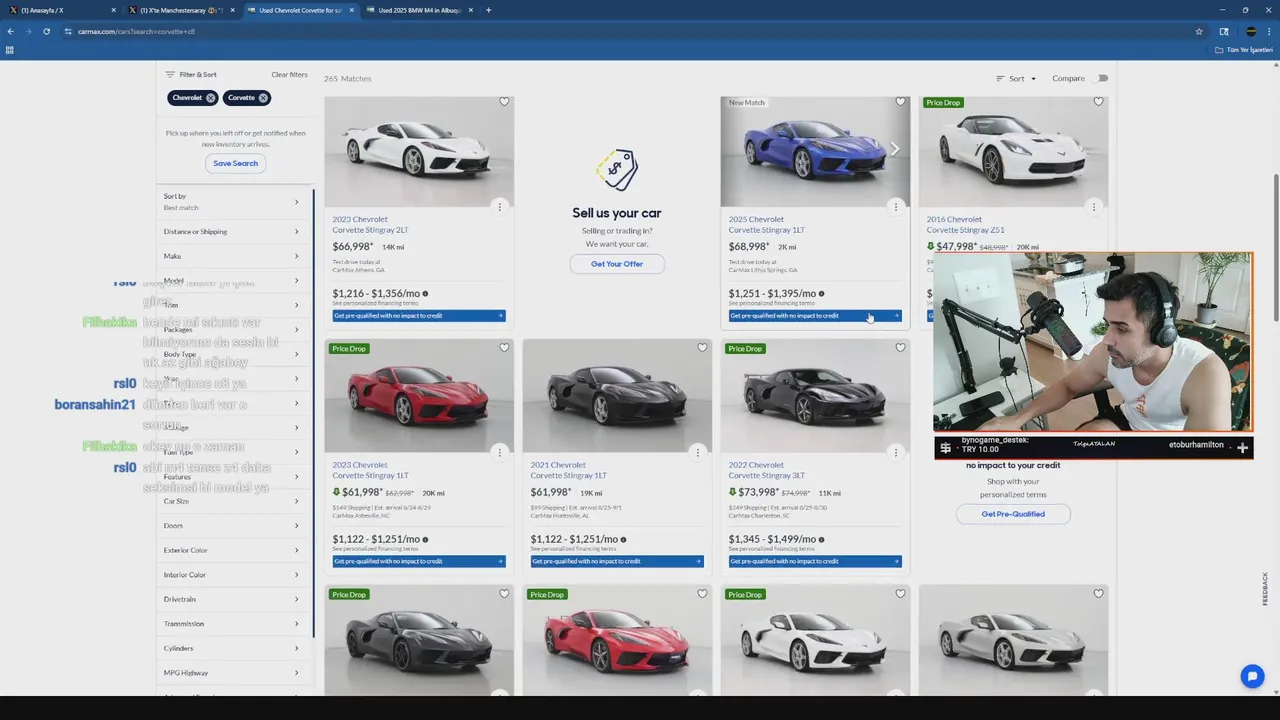The height and width of the screenshot is (720, 1280).
Task: Select the Used Chevrolet Corvette tab
Action: pyautogui.click(x=299, y=10)
